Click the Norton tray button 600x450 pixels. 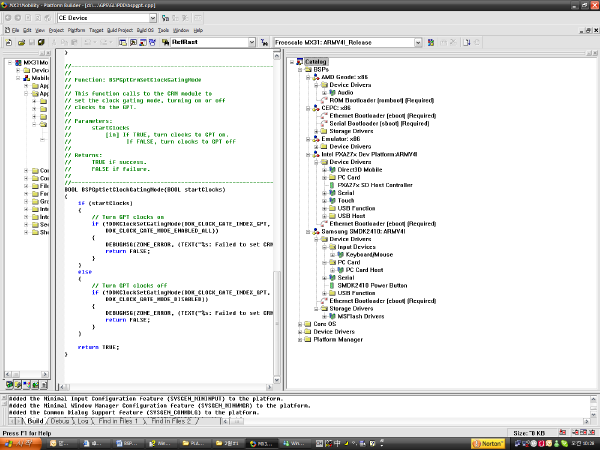point(488,443)
